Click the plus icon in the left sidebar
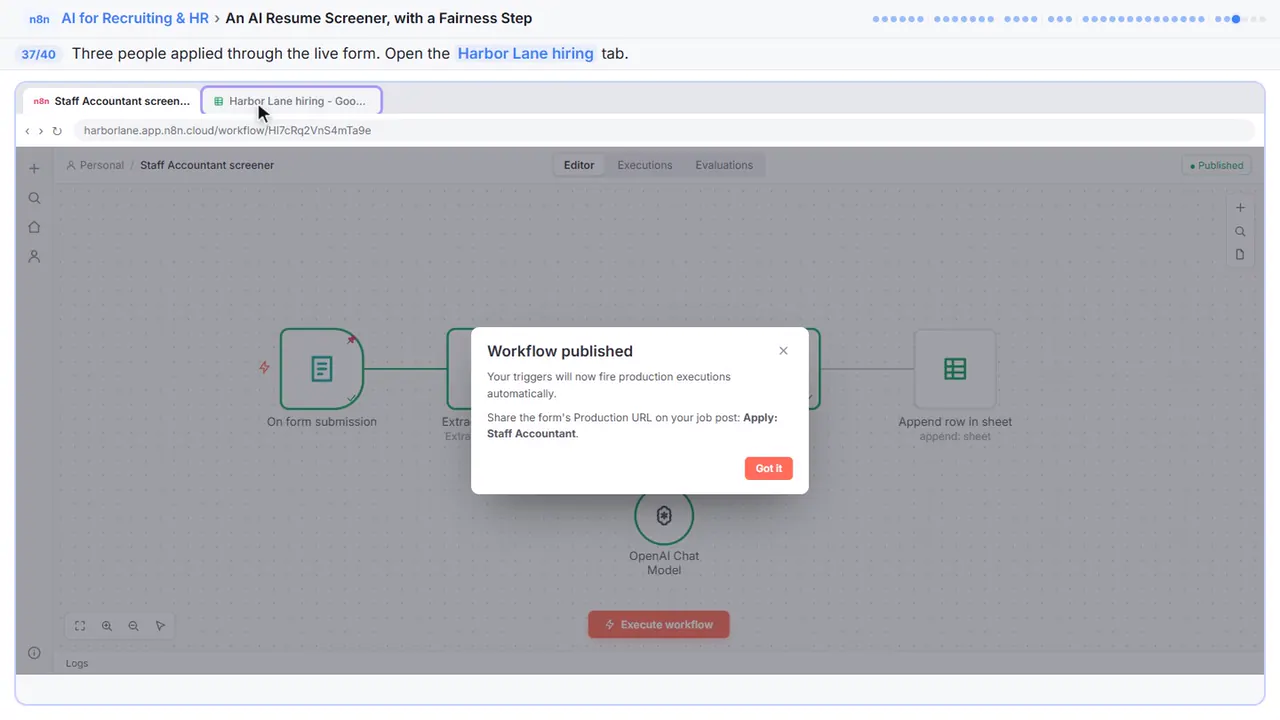 point(34,169)
